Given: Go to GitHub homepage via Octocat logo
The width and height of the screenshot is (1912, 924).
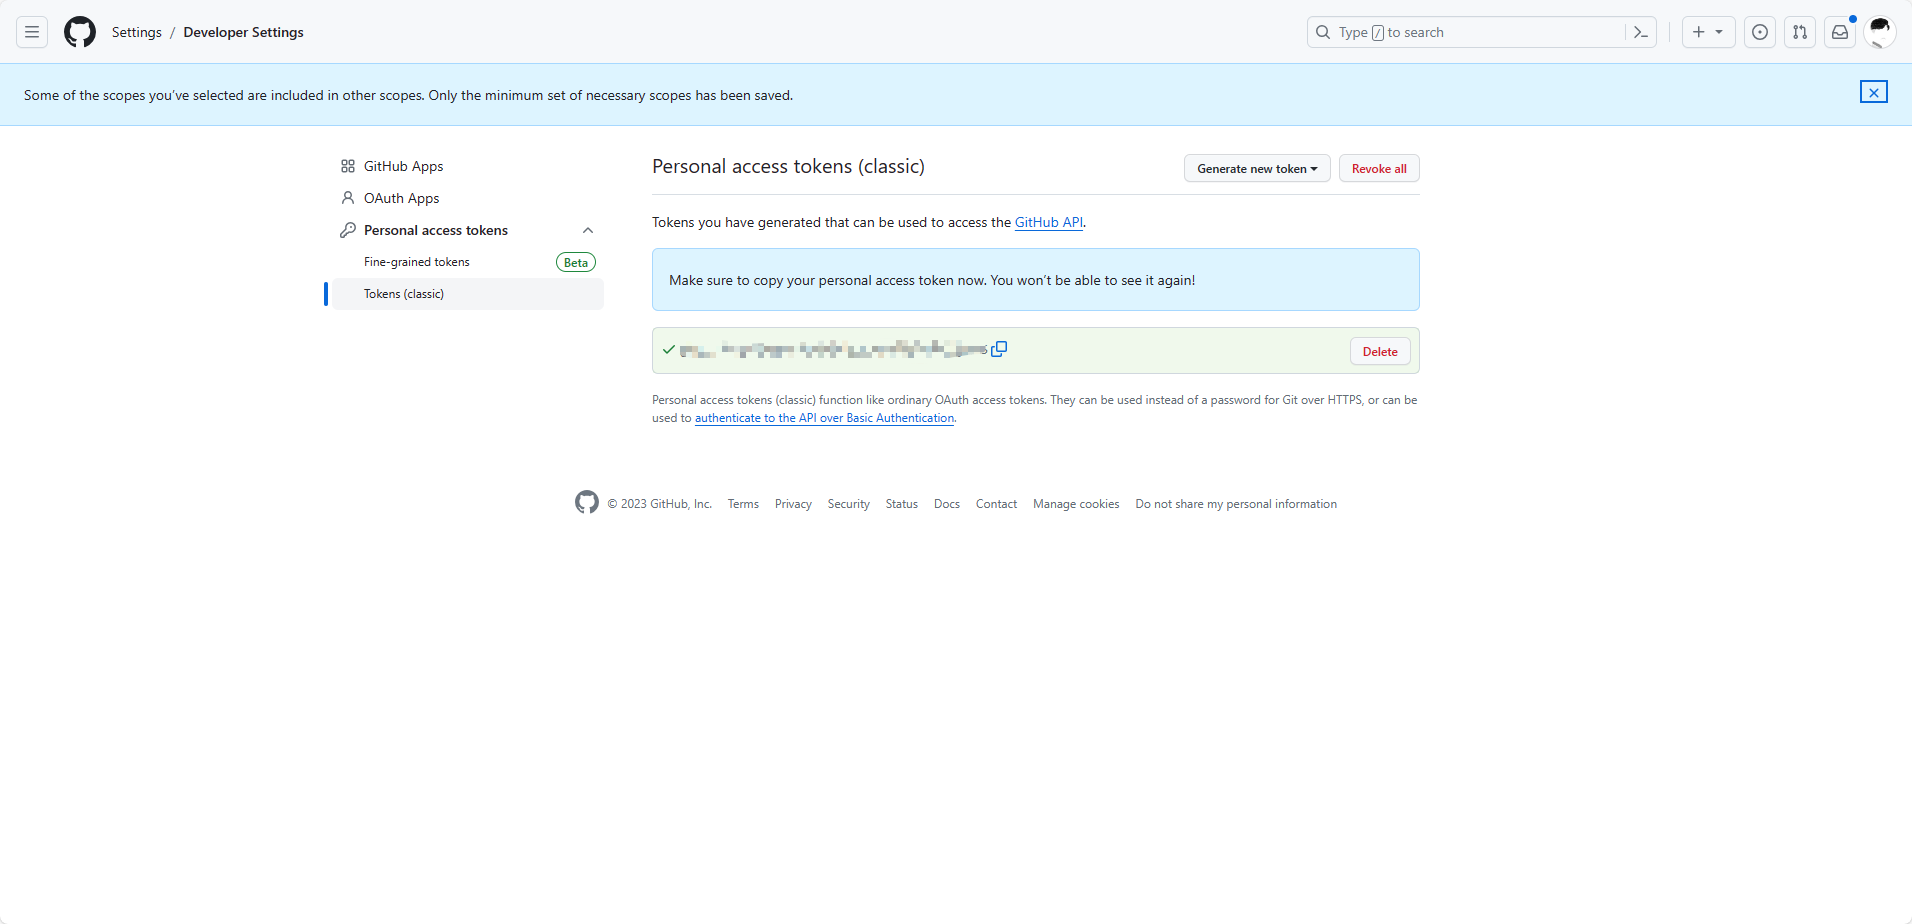Looking at the screenshot, I should 80,32.
